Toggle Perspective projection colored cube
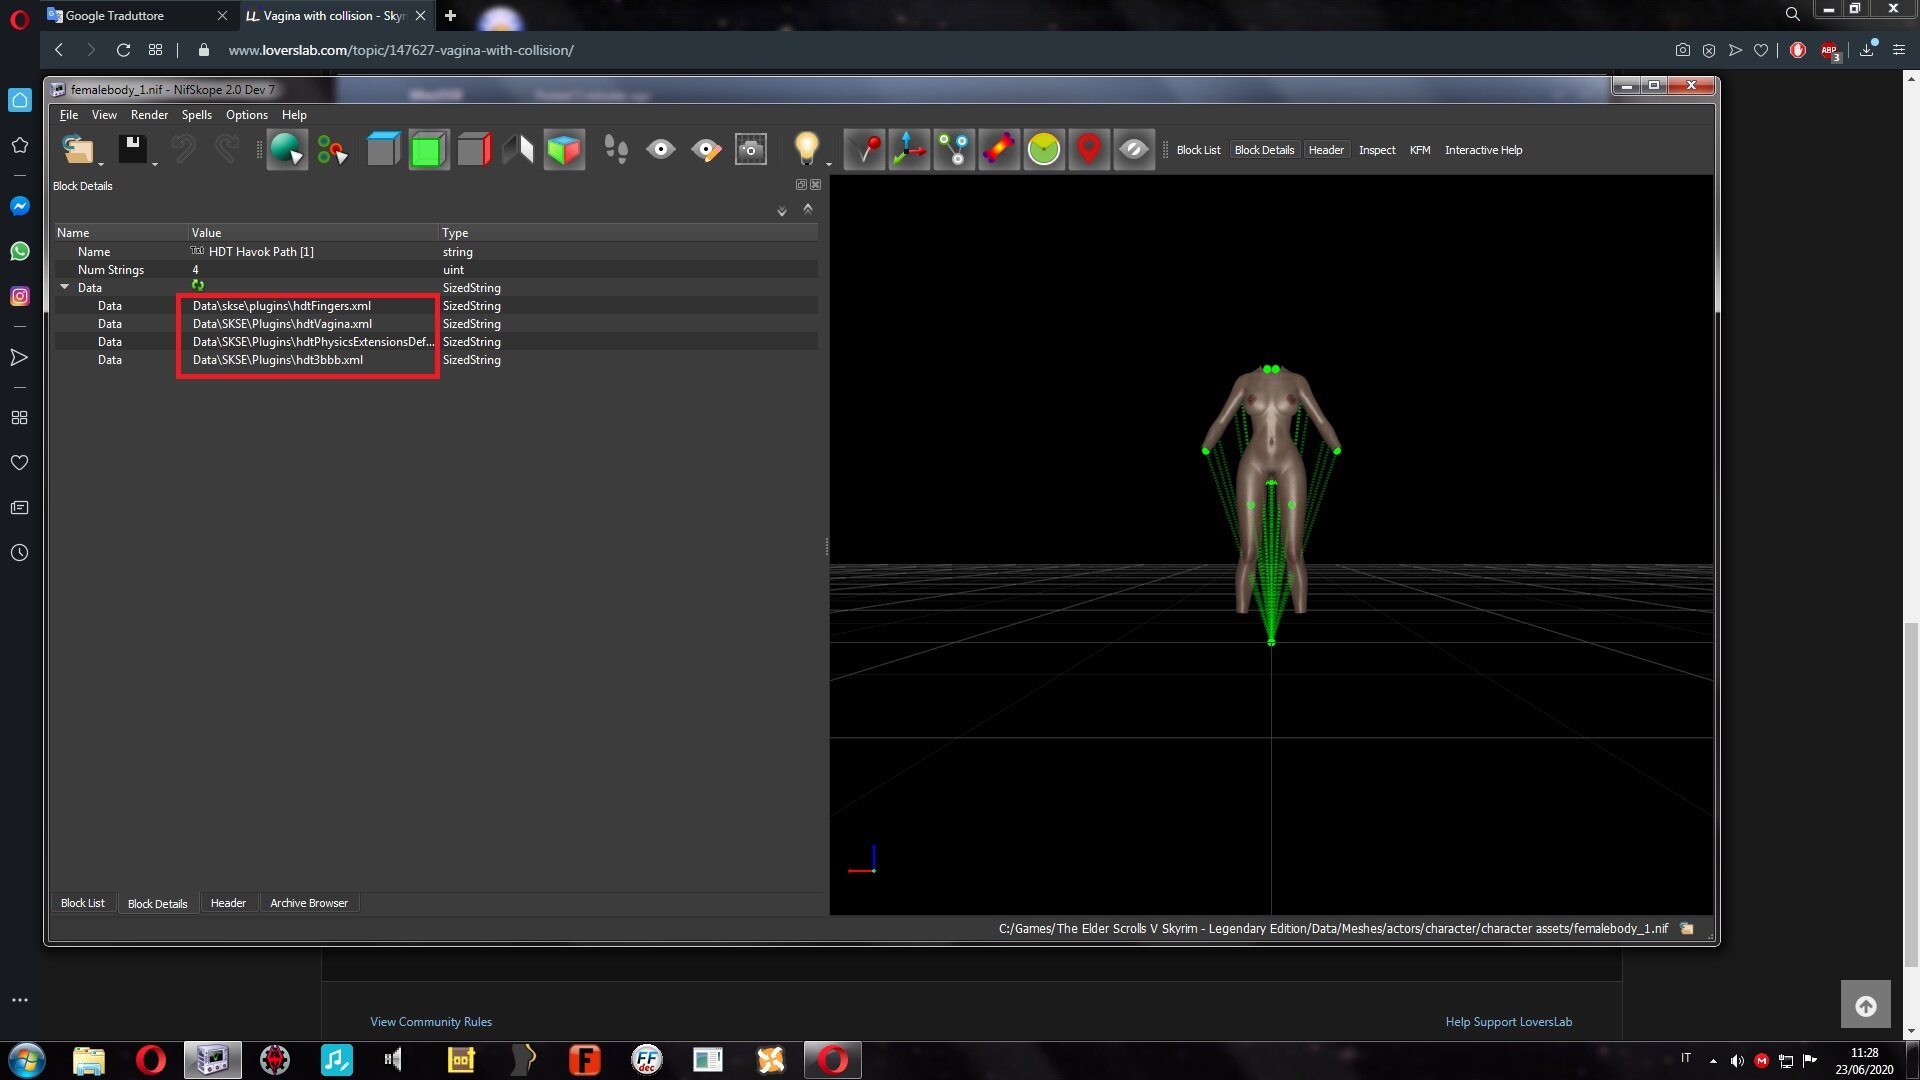This screenshot has width=1920, height=1080. click(x=564, y=150)
